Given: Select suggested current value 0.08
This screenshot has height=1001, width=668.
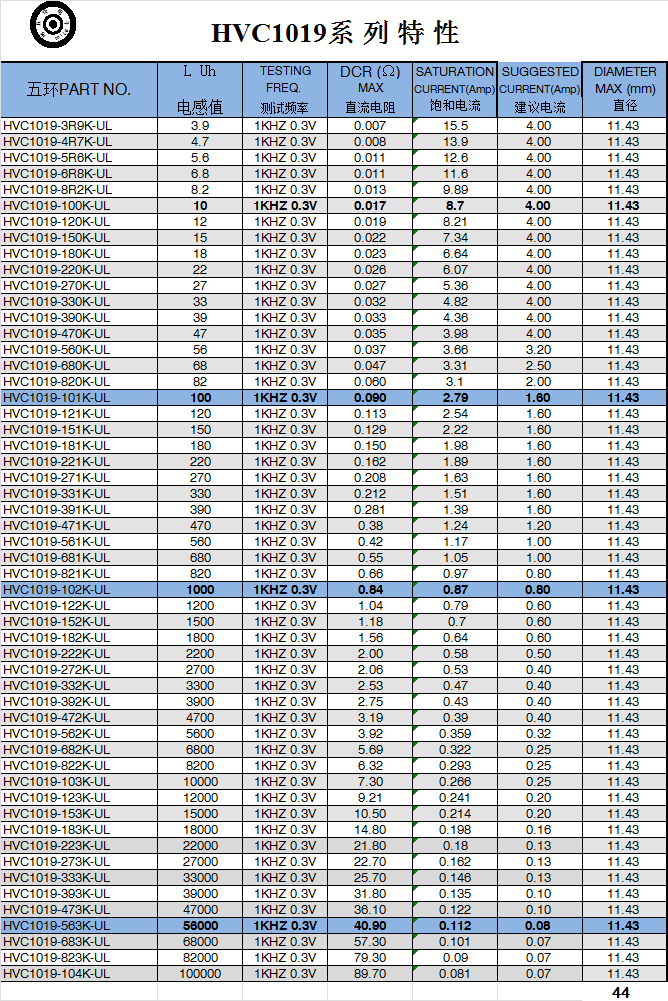Looking at the screenshot, I should pos(538,926).
